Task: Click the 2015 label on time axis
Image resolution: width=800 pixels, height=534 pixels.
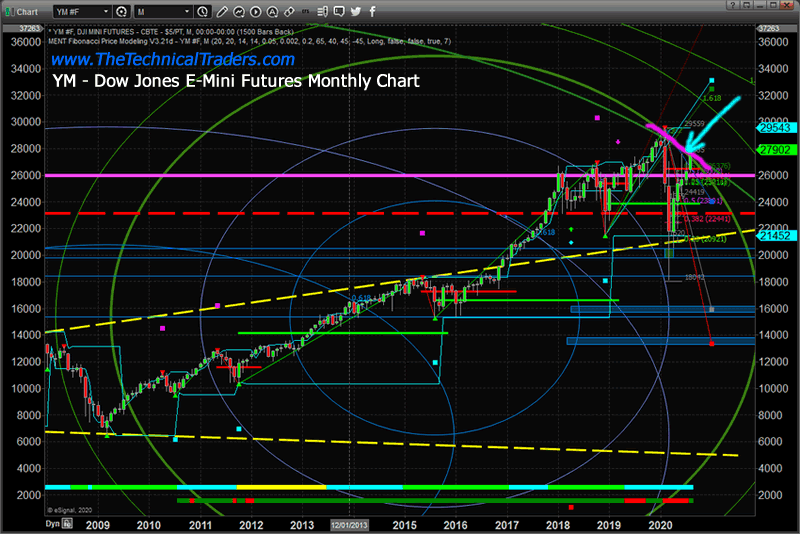Action: point(405,525)
